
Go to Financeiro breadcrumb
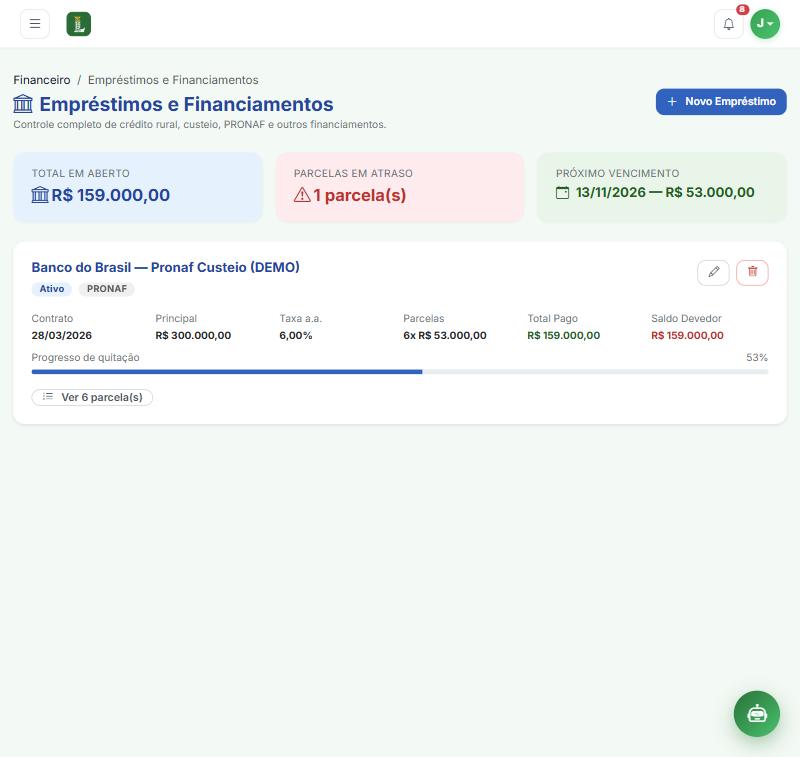pyautogui.click(x=42, y=80)
